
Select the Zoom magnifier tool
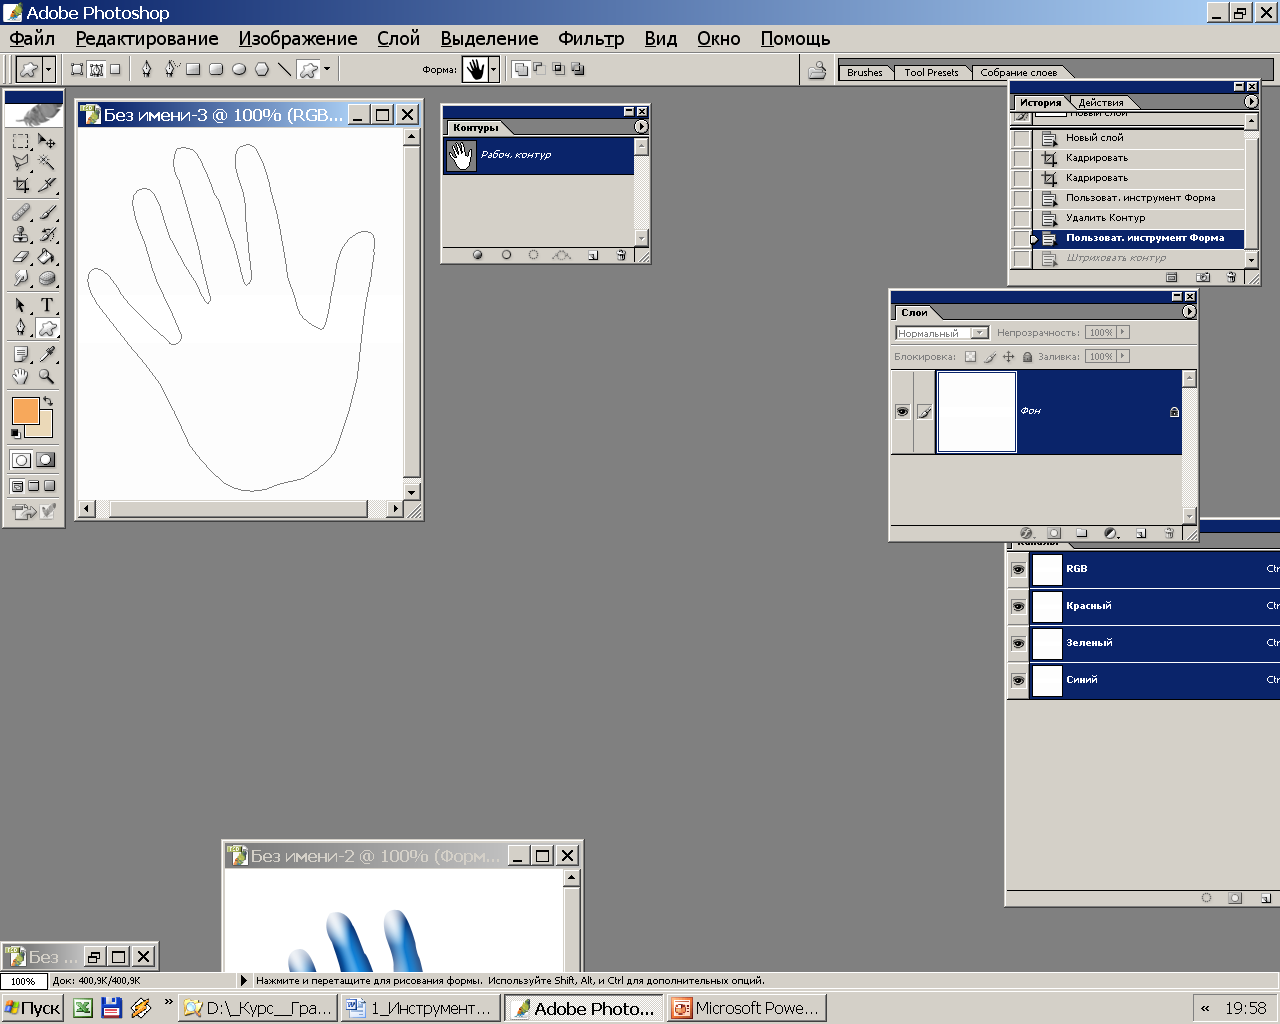pos(47,377)
